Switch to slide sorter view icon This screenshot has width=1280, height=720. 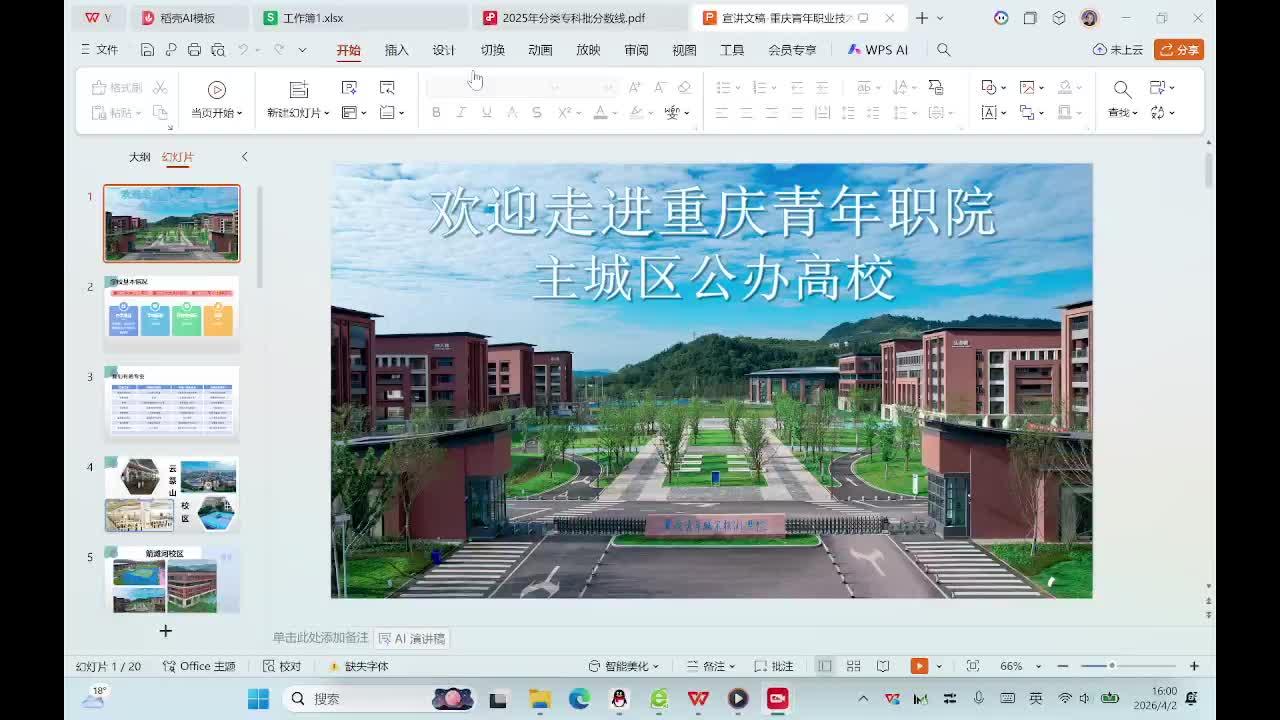853,666
